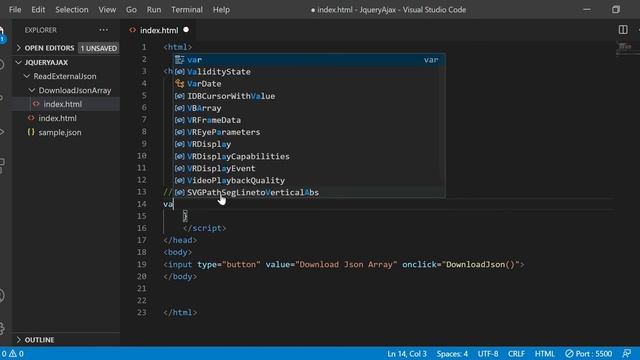Open the feedback icon in status bar
This screenshot has width=640, height=360.
coord(627,353)
